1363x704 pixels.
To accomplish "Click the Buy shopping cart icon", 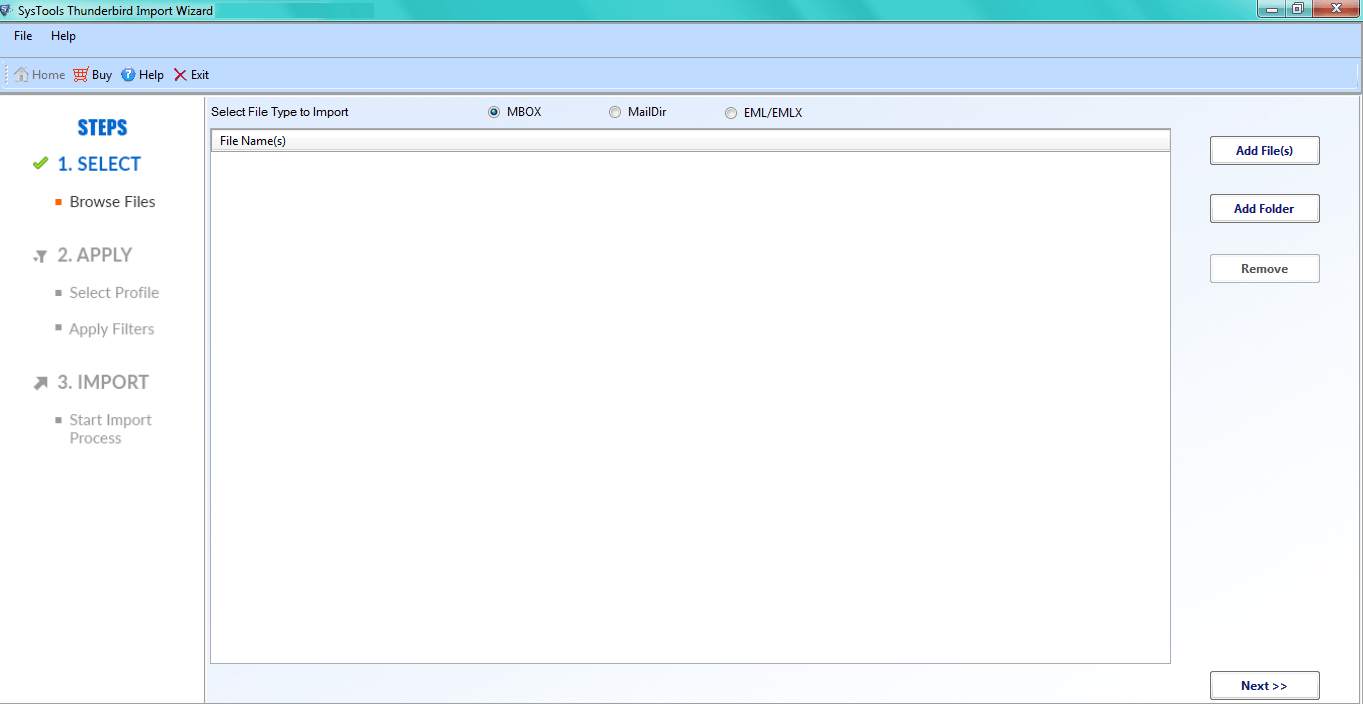I will coord(81,75).
